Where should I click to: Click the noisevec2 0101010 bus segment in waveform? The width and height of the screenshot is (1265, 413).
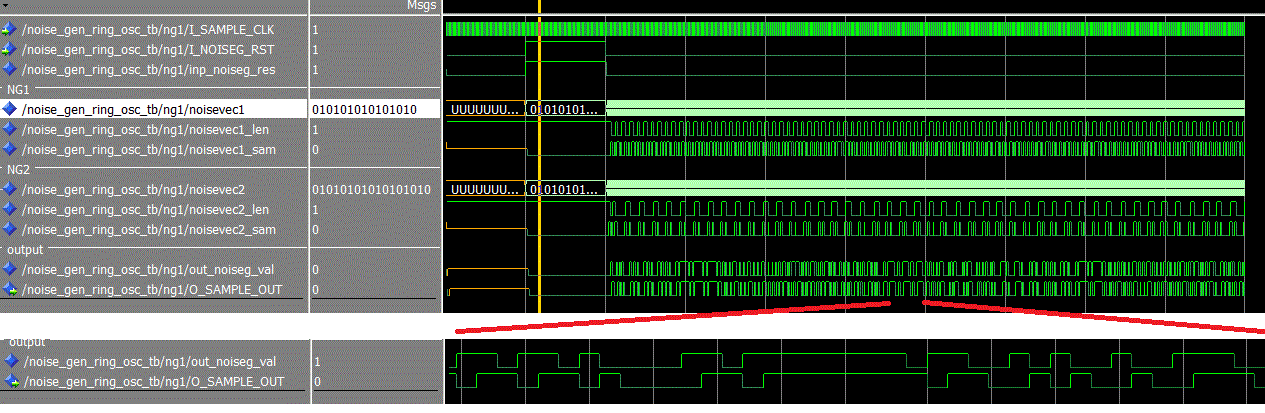pos(566,188)
